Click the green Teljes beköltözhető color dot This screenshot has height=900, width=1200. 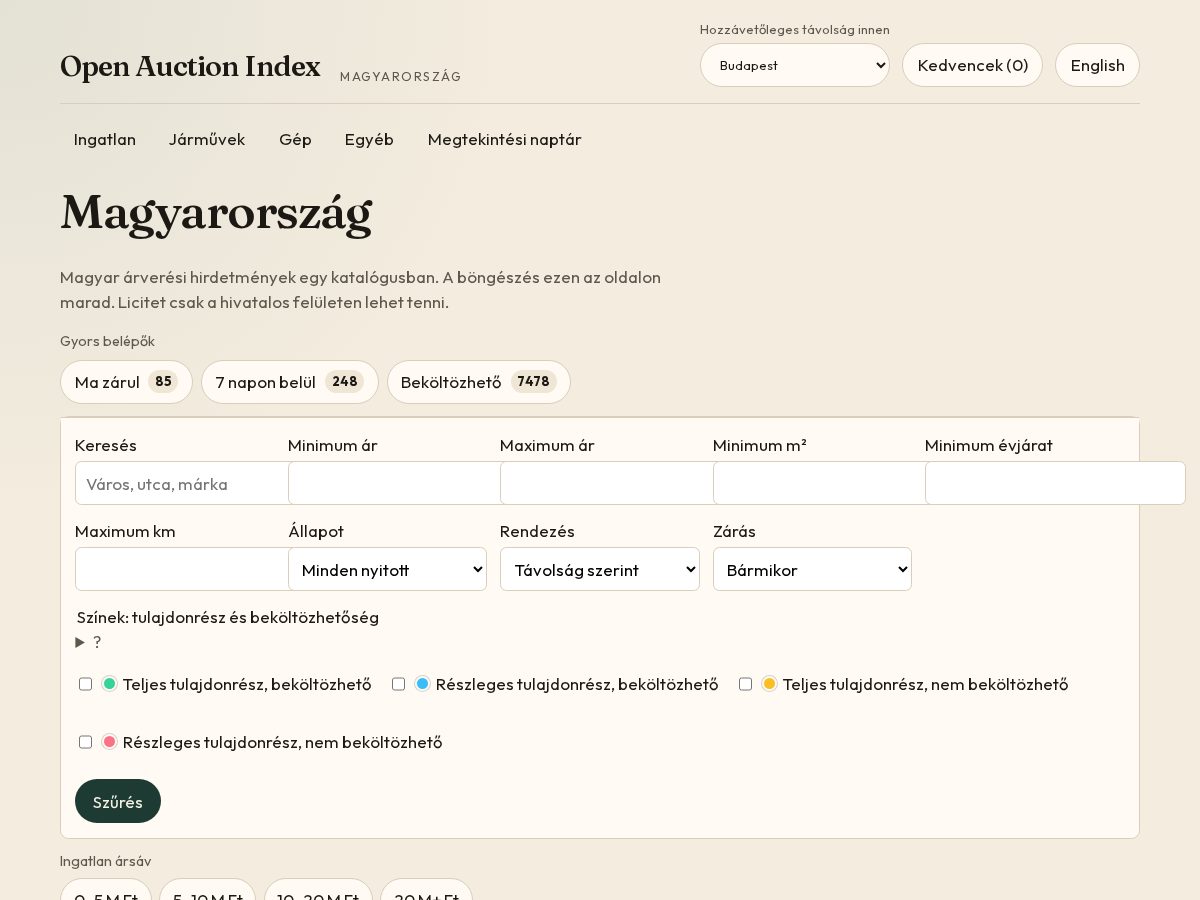tap(110, 684)
